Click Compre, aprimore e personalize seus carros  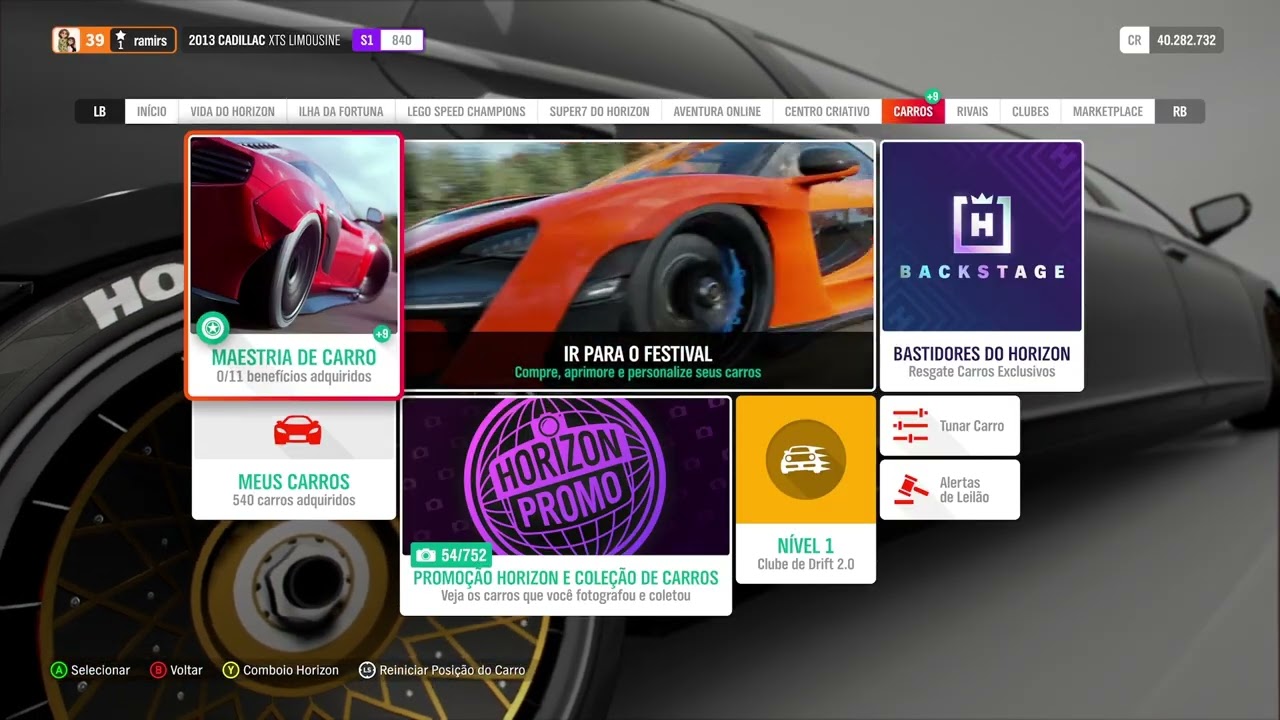(x=638, y=372)
